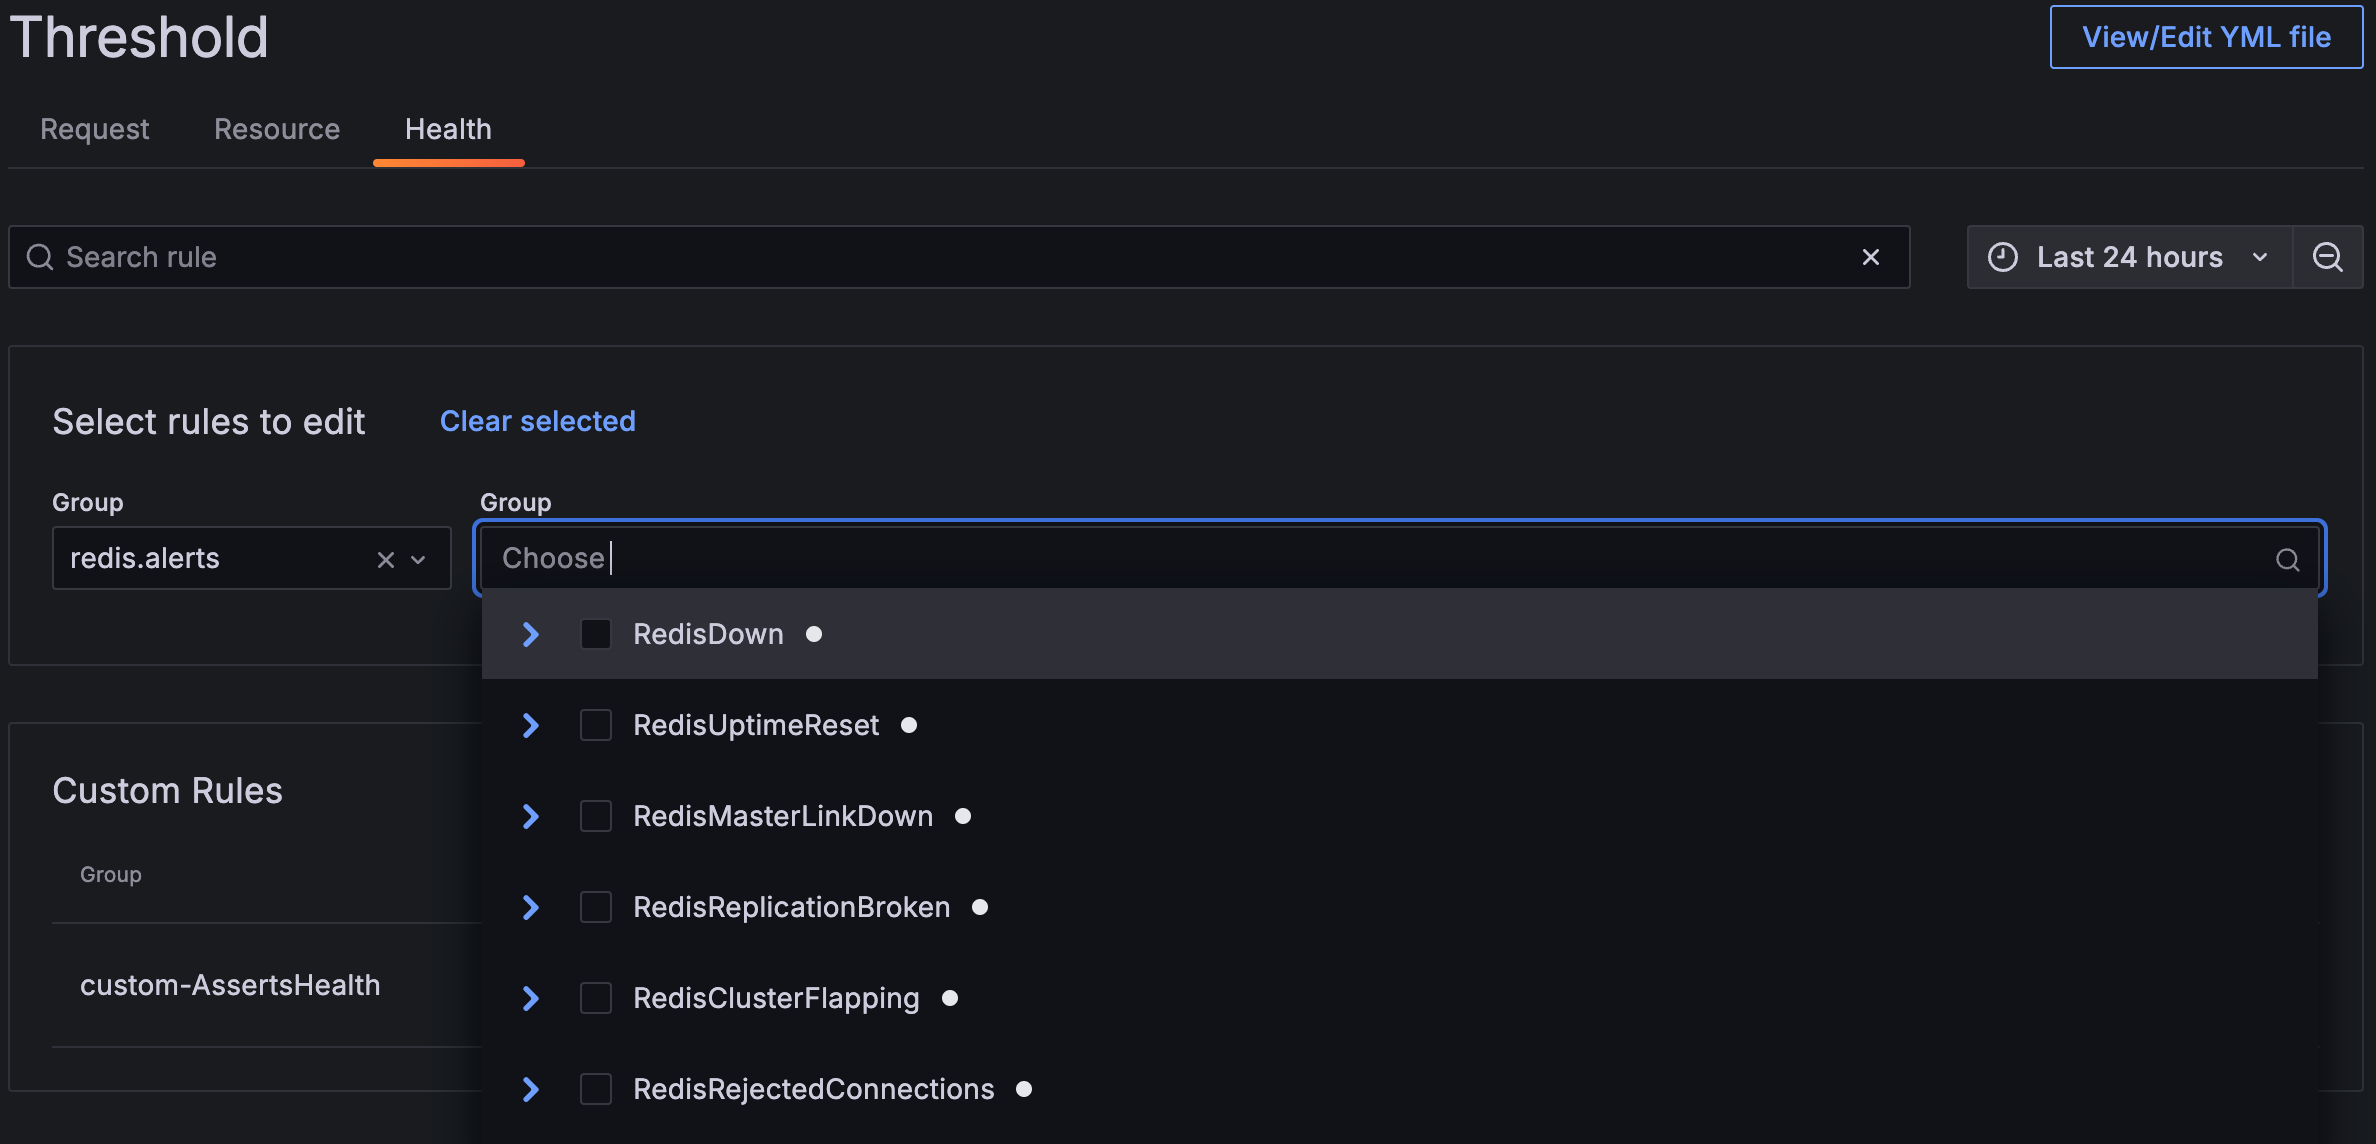Select the custom-AssertsHealth group row
This screenshot has width=2376, height=1144.
coord(231,985)
